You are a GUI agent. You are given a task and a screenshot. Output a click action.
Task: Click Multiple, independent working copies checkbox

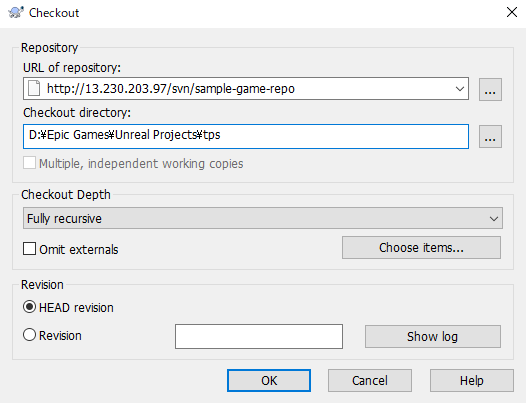pyautogui.click(x=29, y=163)
